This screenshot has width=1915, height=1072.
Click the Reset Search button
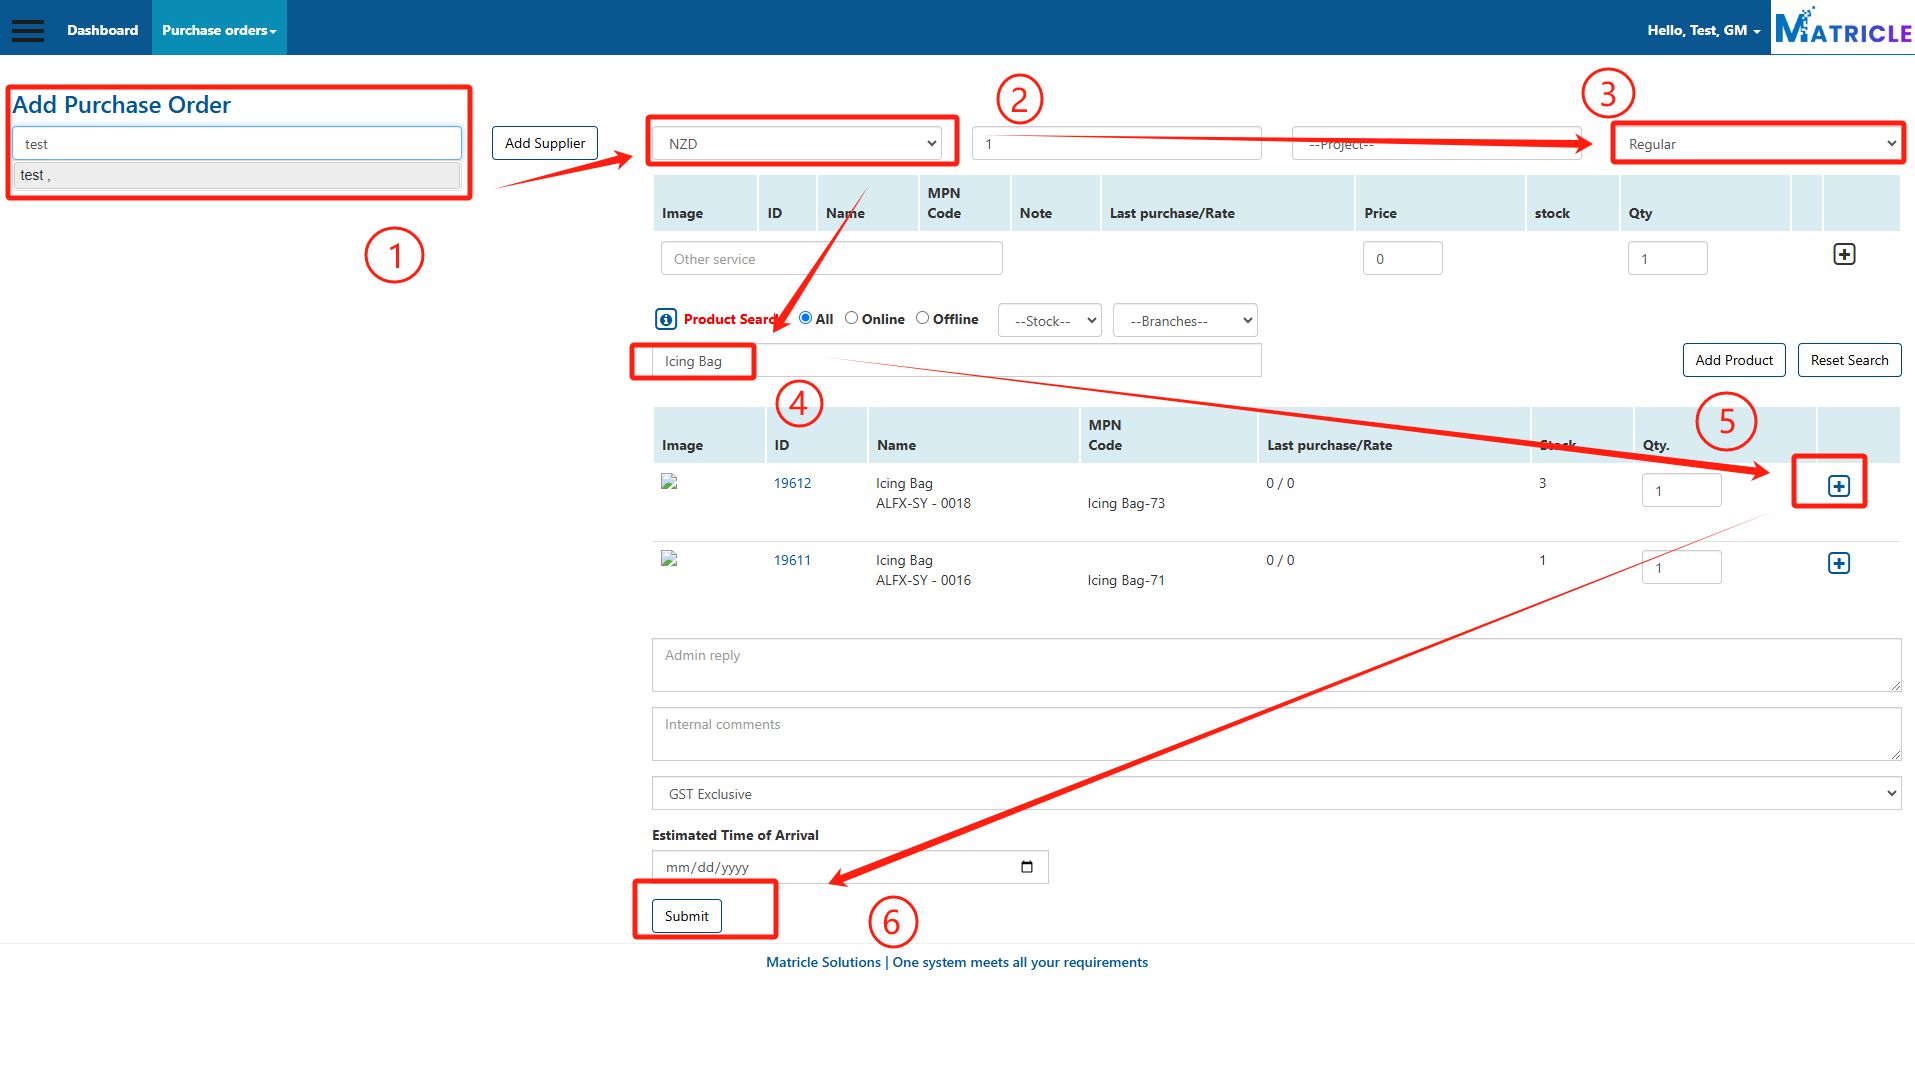pos(1849,360)
